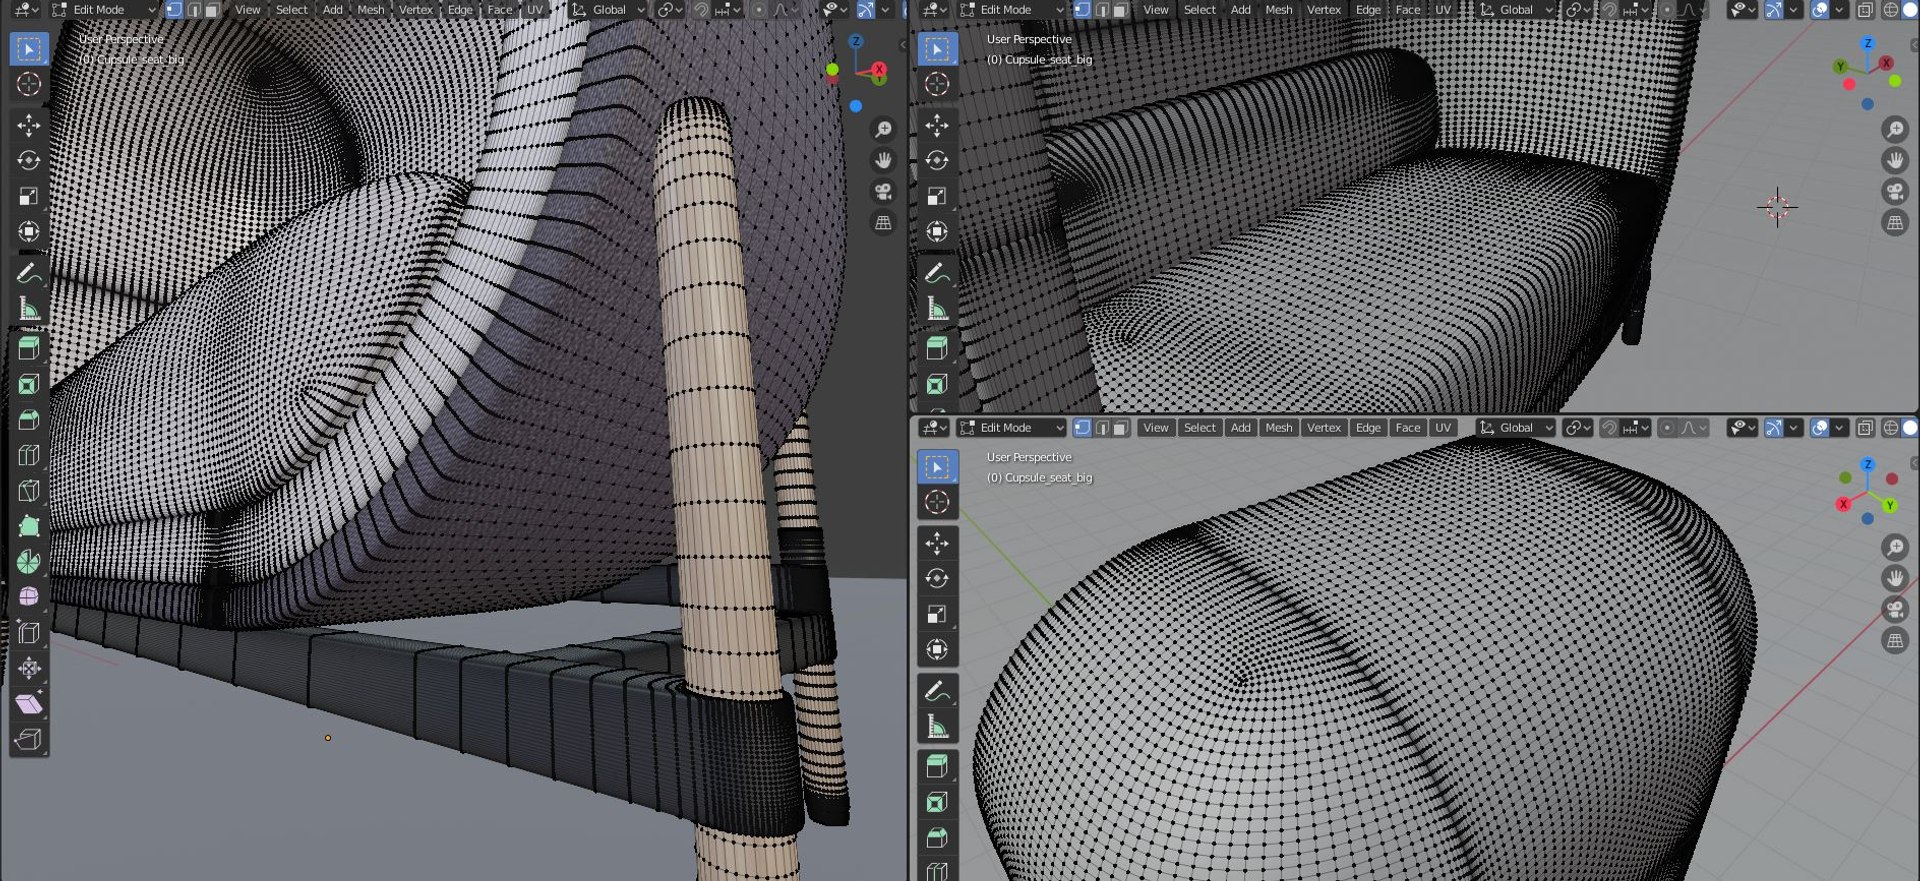Select the Extrude Region tool in left viewport
The height and width of the screenshot is (881, 1920).
pos(29,348)
